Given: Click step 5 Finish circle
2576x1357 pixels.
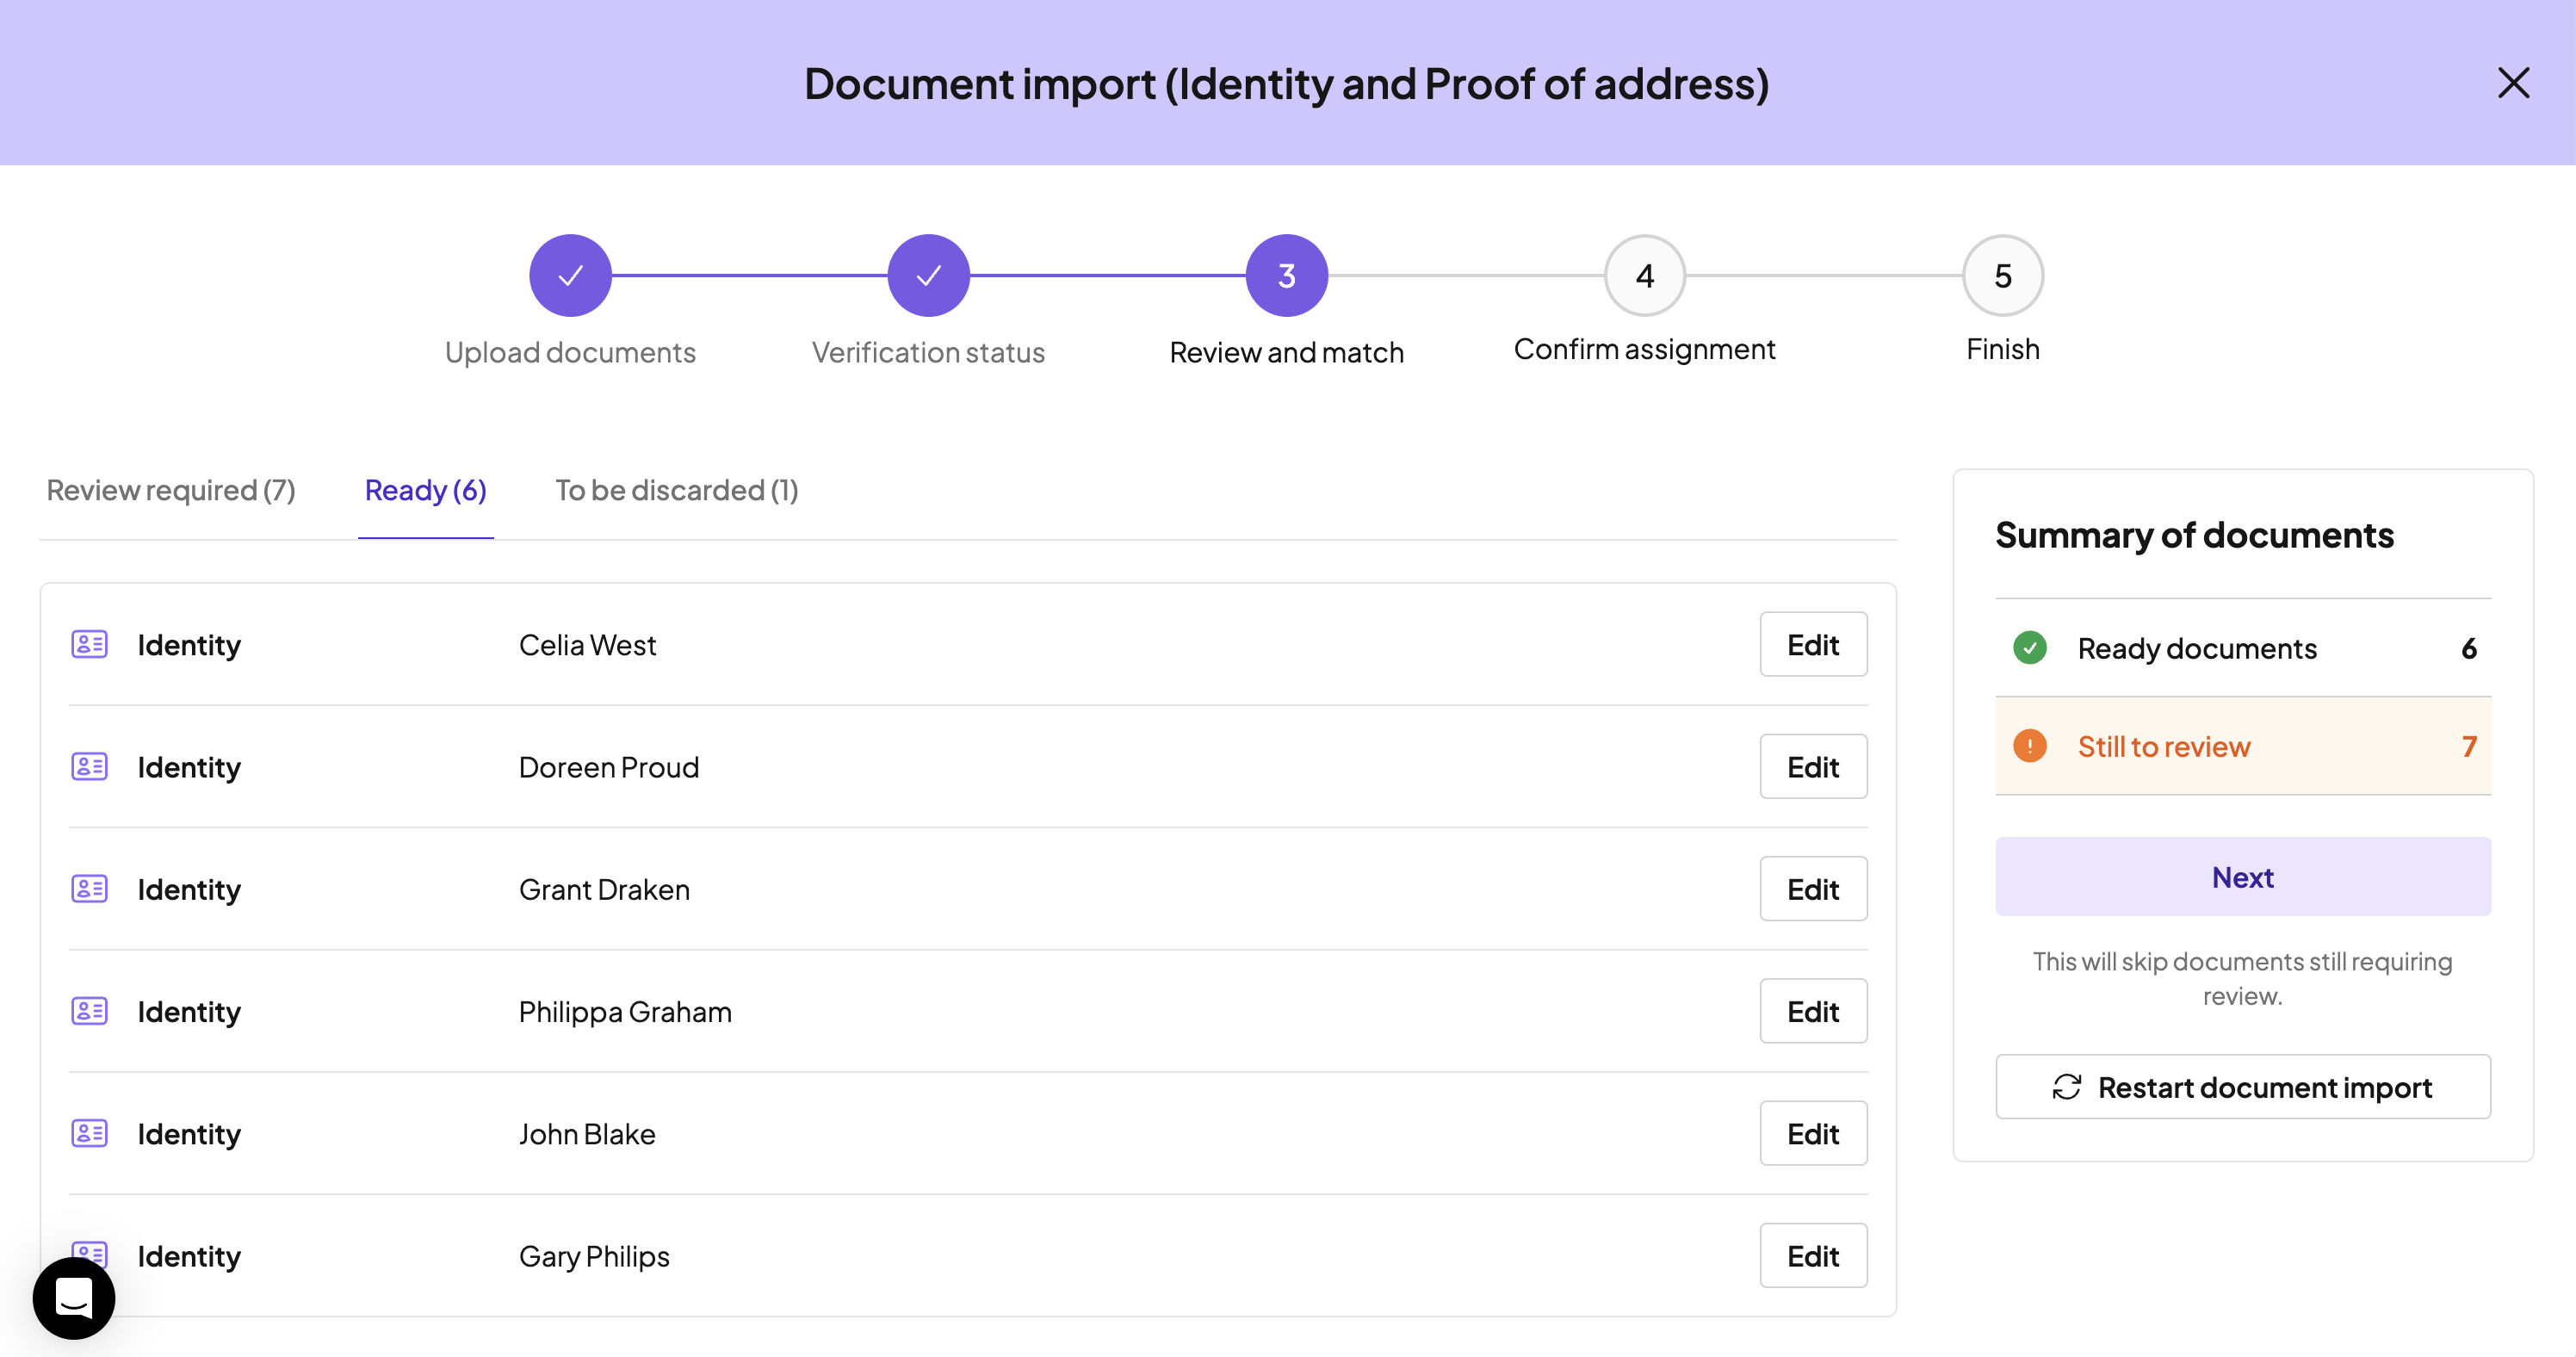Looking at the screenshot, I should (2002, 275).
